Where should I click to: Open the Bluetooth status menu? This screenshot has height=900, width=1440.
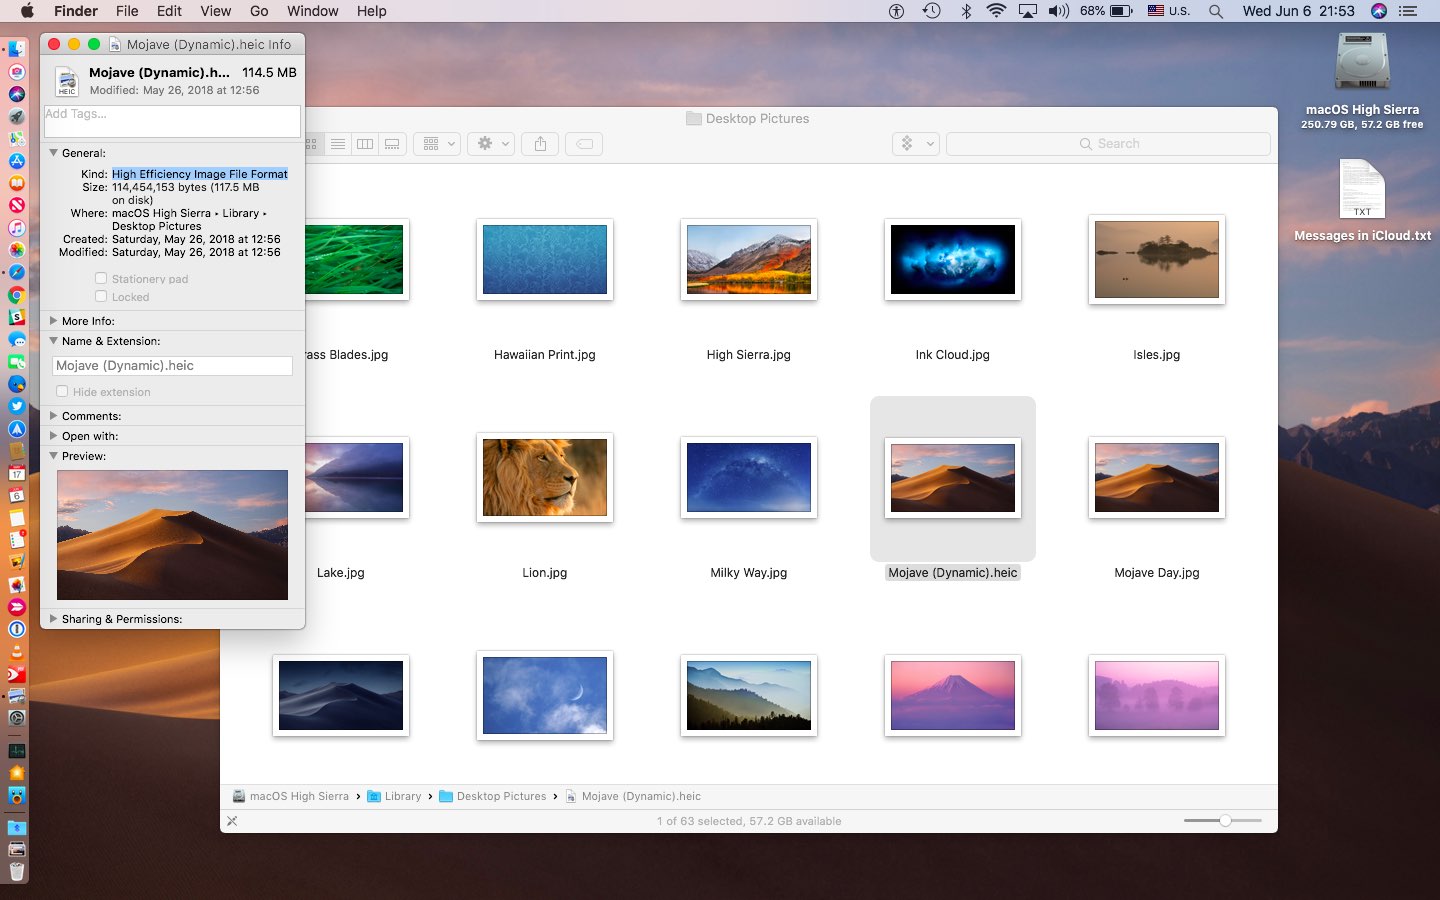tap(966, 11)
